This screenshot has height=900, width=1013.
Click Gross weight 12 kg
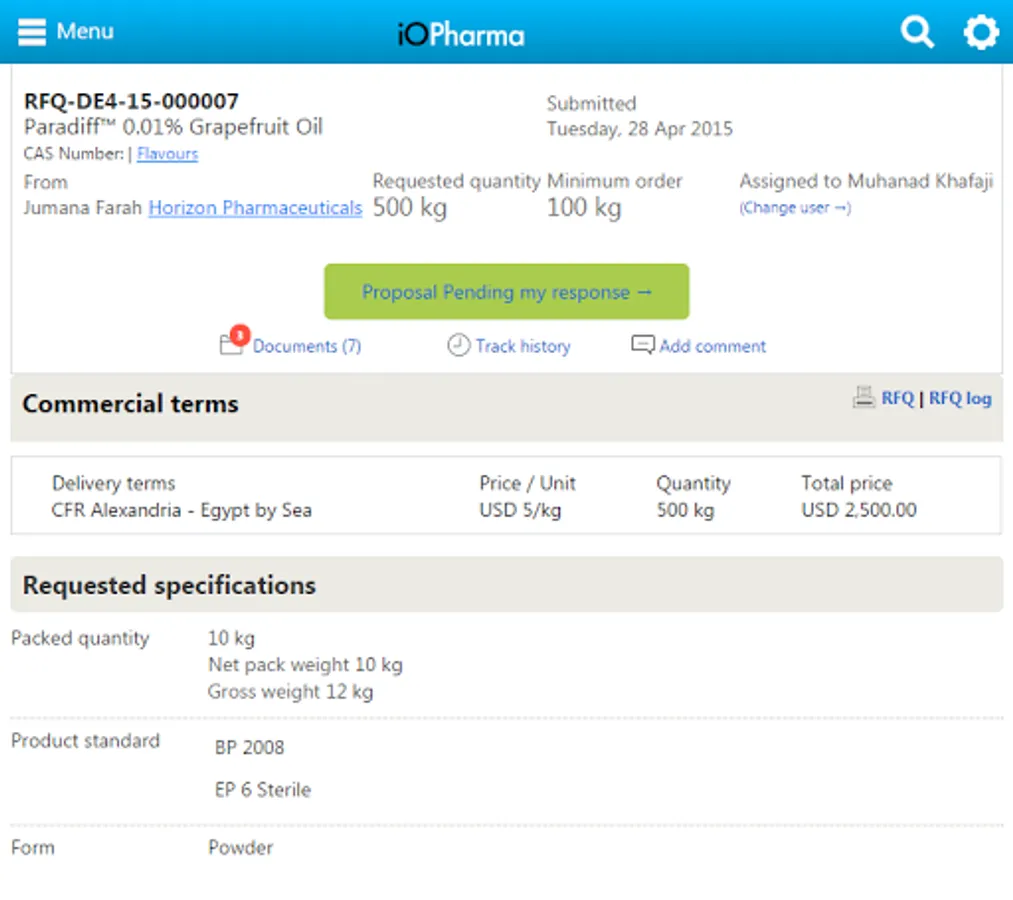[290, 692]
